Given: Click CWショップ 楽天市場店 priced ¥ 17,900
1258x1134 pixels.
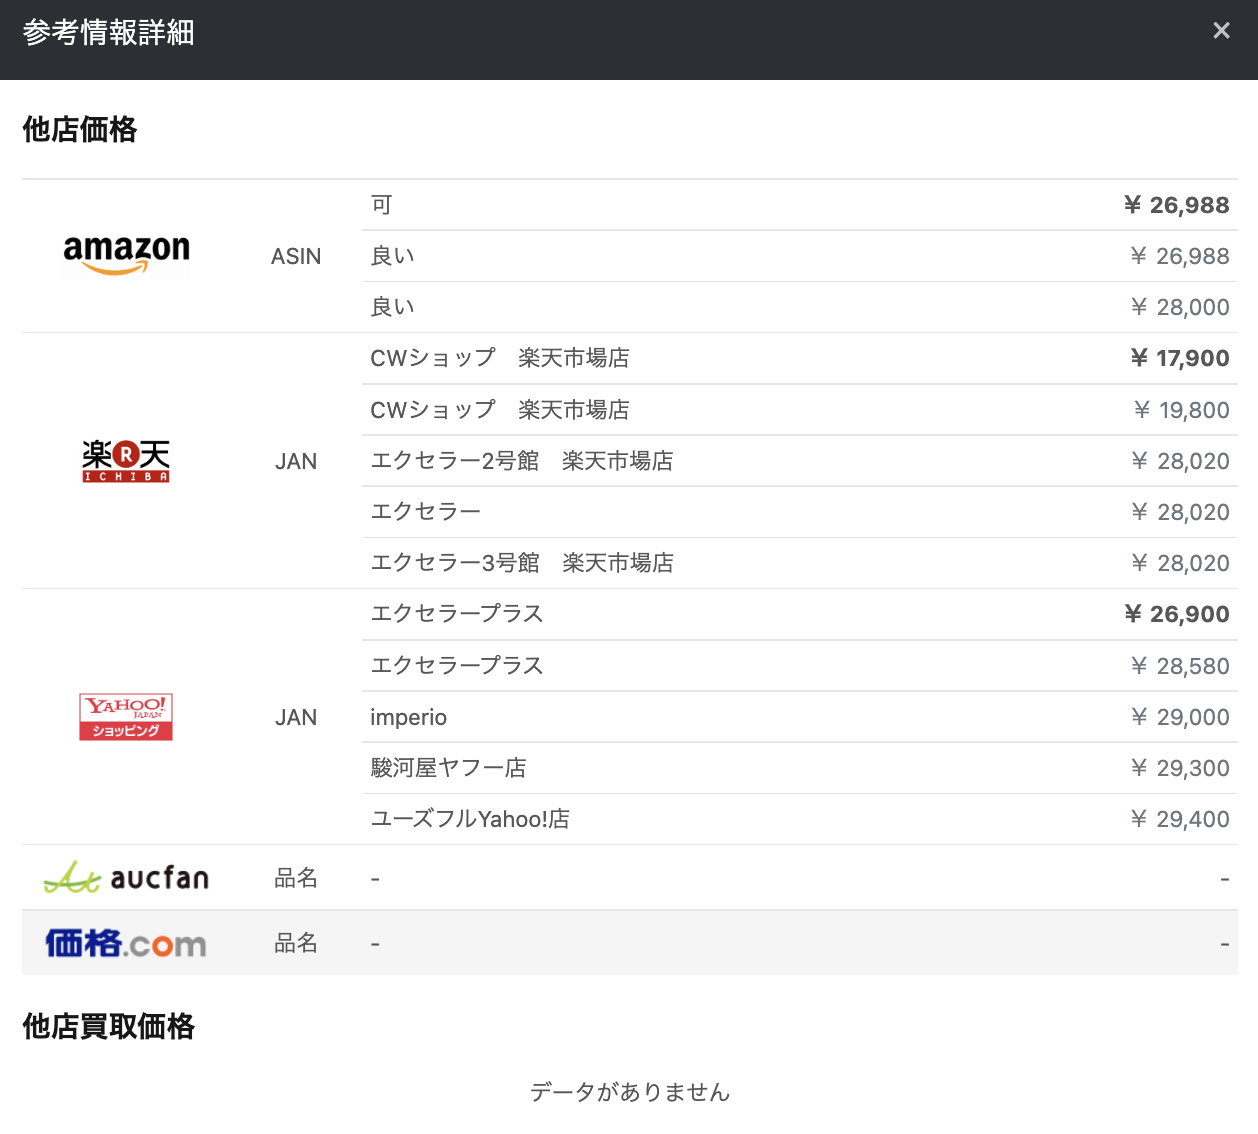Looking at the screenshot, I should (x=500, y=358).
